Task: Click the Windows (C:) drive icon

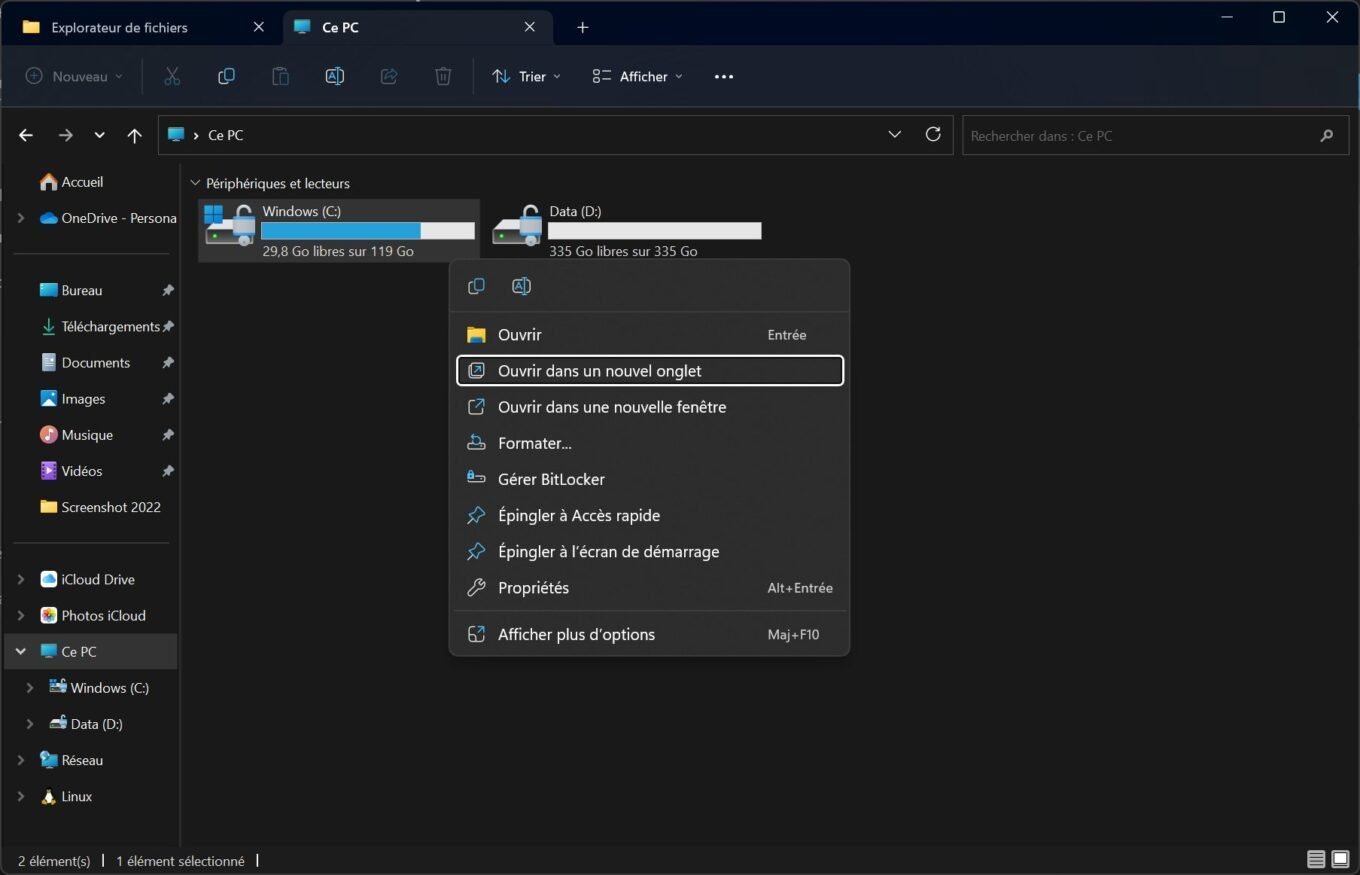Action: 229,224
